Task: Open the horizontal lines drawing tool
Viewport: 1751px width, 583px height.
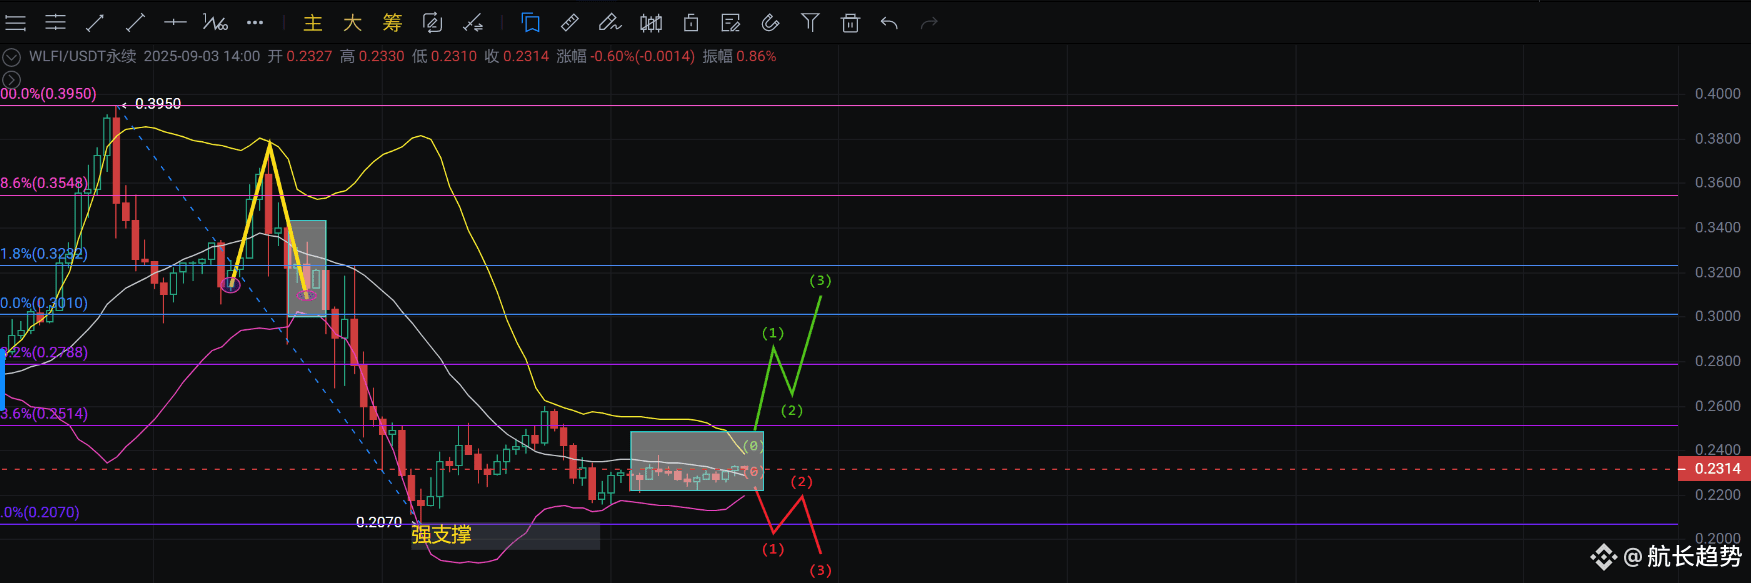Action: pos(16,22)
